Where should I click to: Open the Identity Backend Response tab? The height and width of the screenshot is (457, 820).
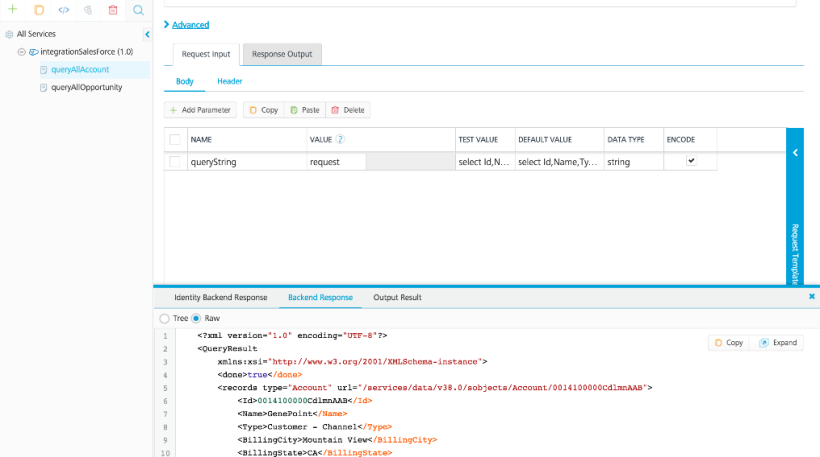point(221,298)
